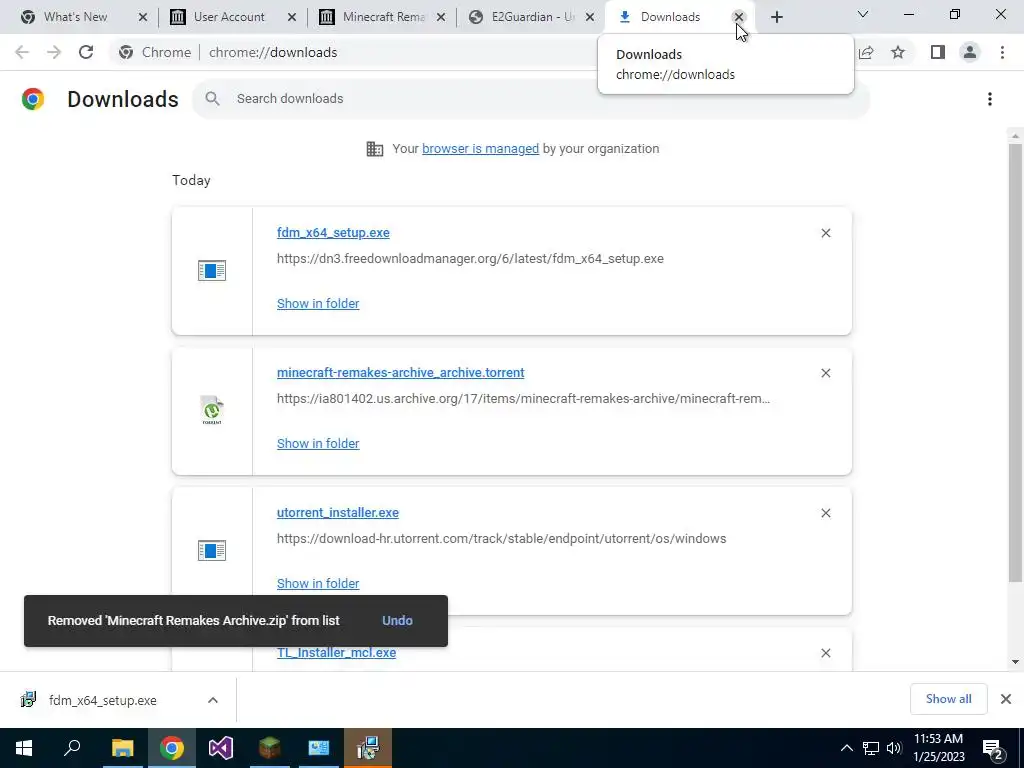Show the torrent file in folder

pos(318,443)
